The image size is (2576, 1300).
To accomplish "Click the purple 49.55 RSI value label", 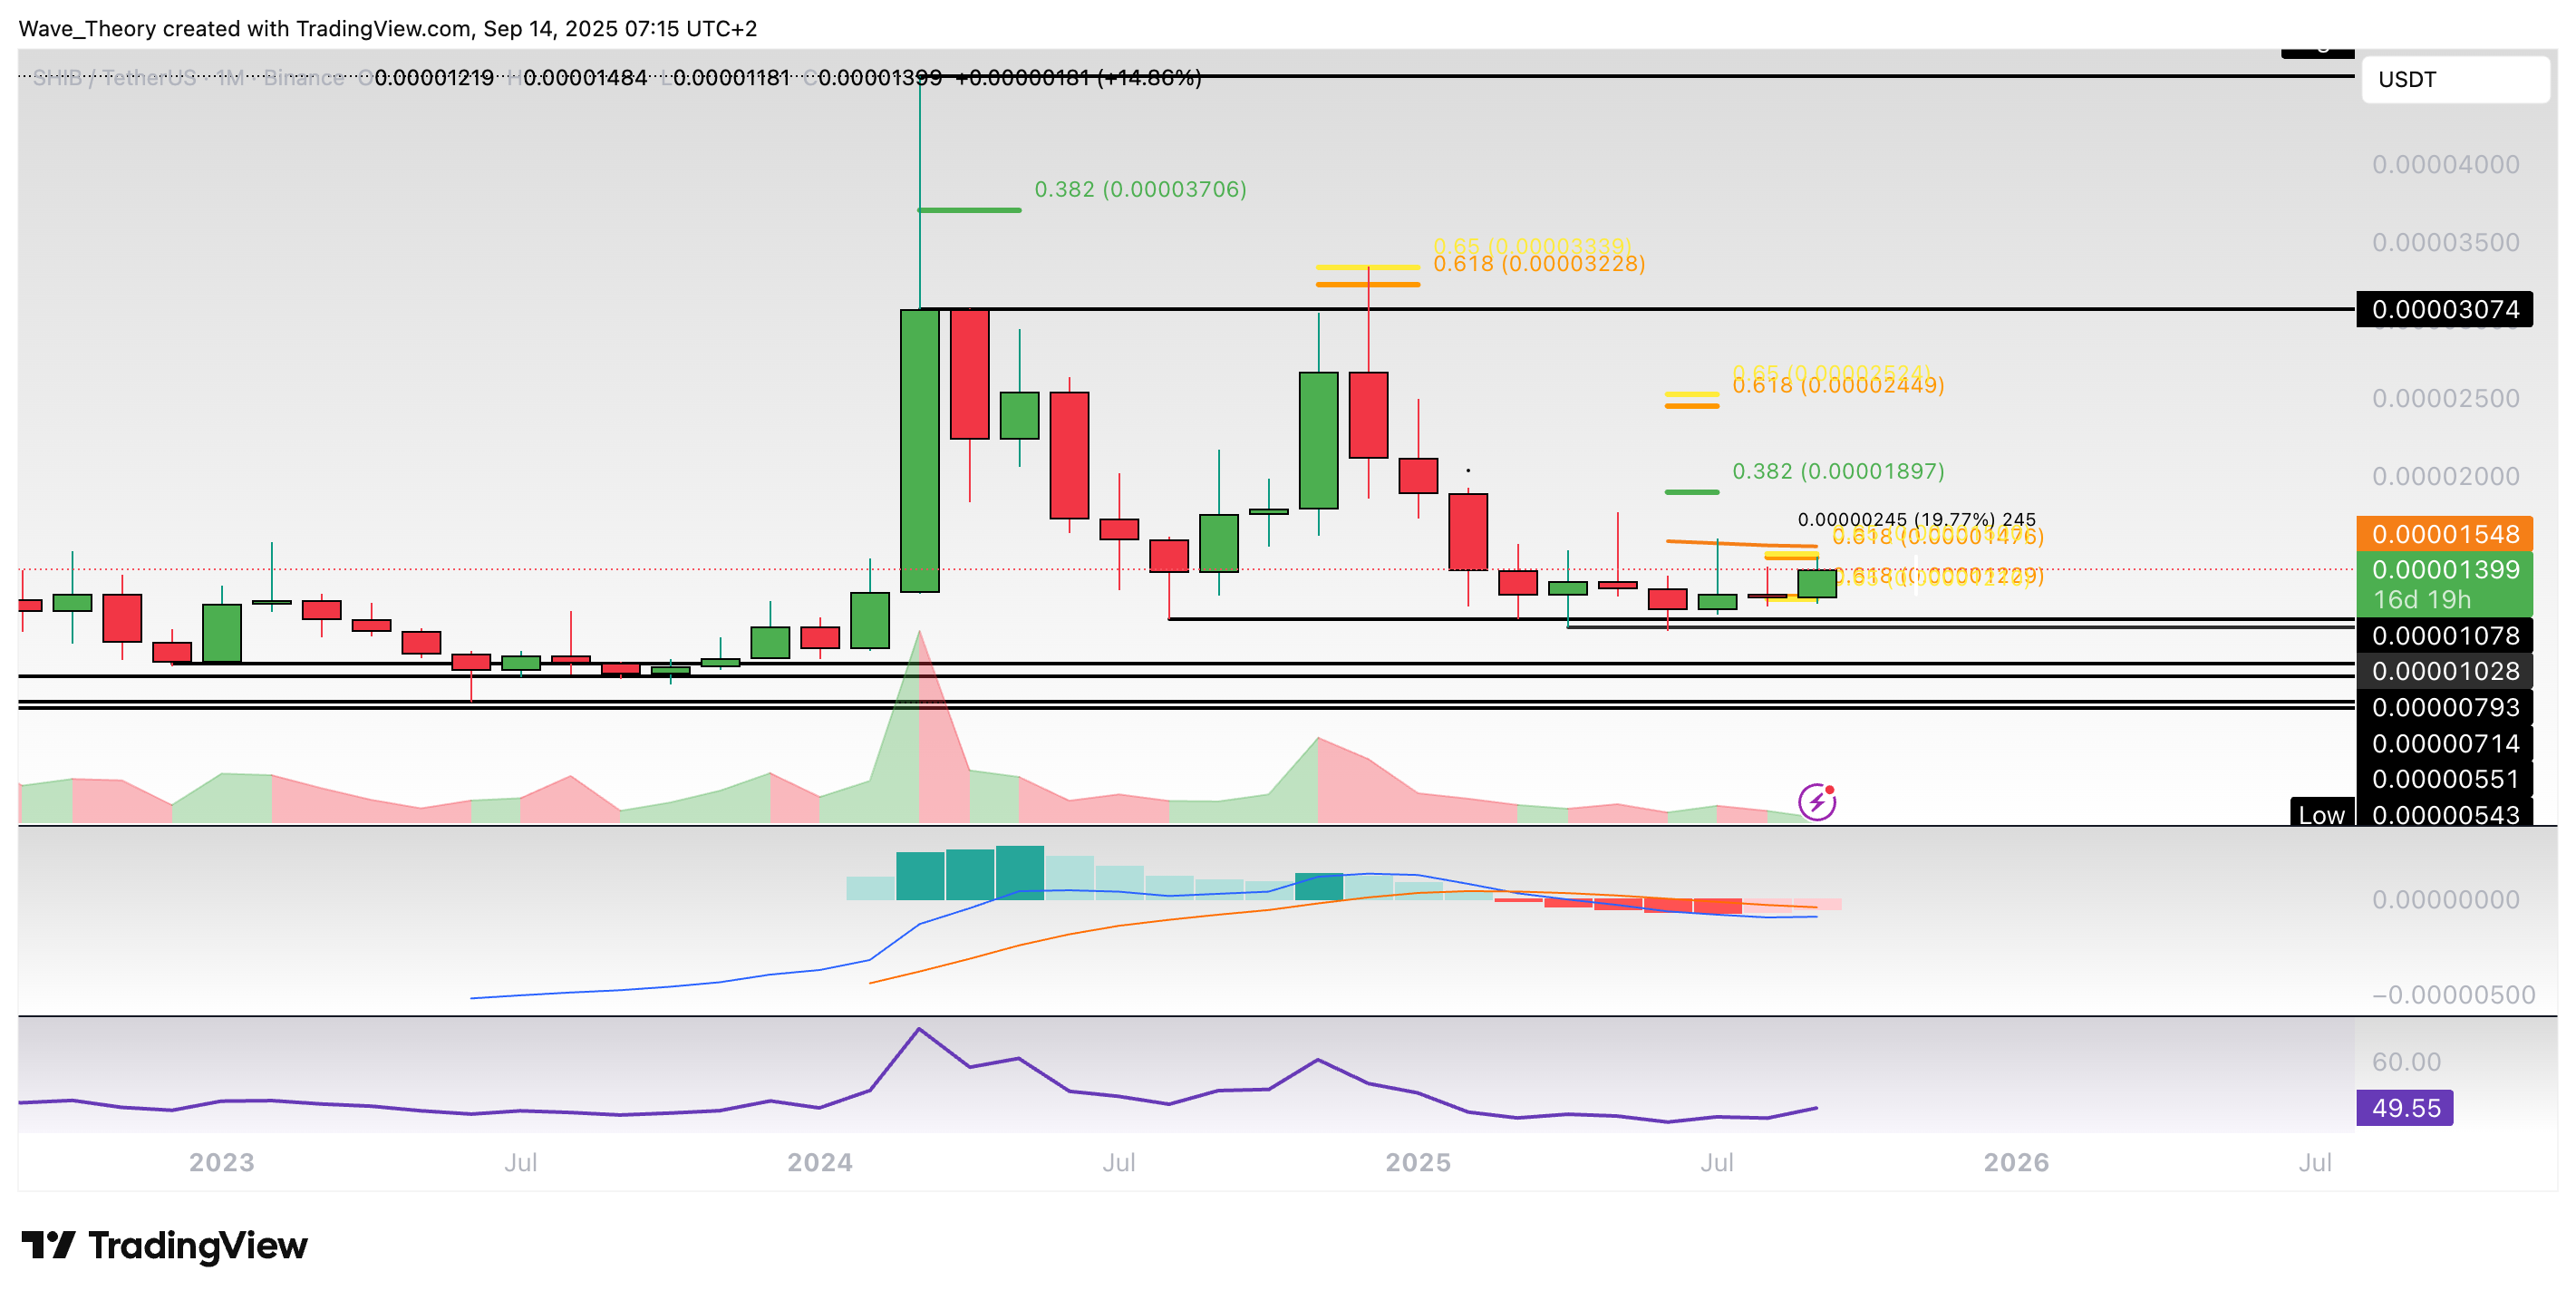I will (2403, 1108).
